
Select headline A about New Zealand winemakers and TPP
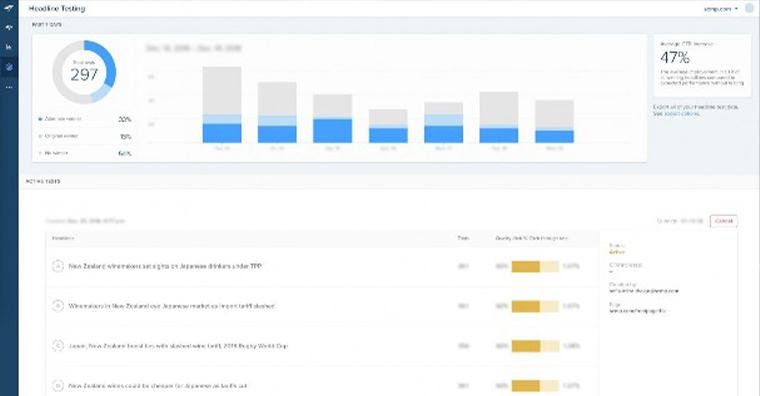[x=165, y=266]
